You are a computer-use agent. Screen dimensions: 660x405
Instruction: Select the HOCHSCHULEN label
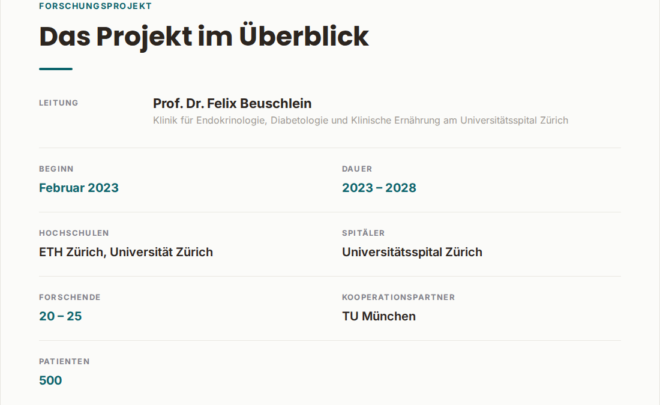point(74,233)
